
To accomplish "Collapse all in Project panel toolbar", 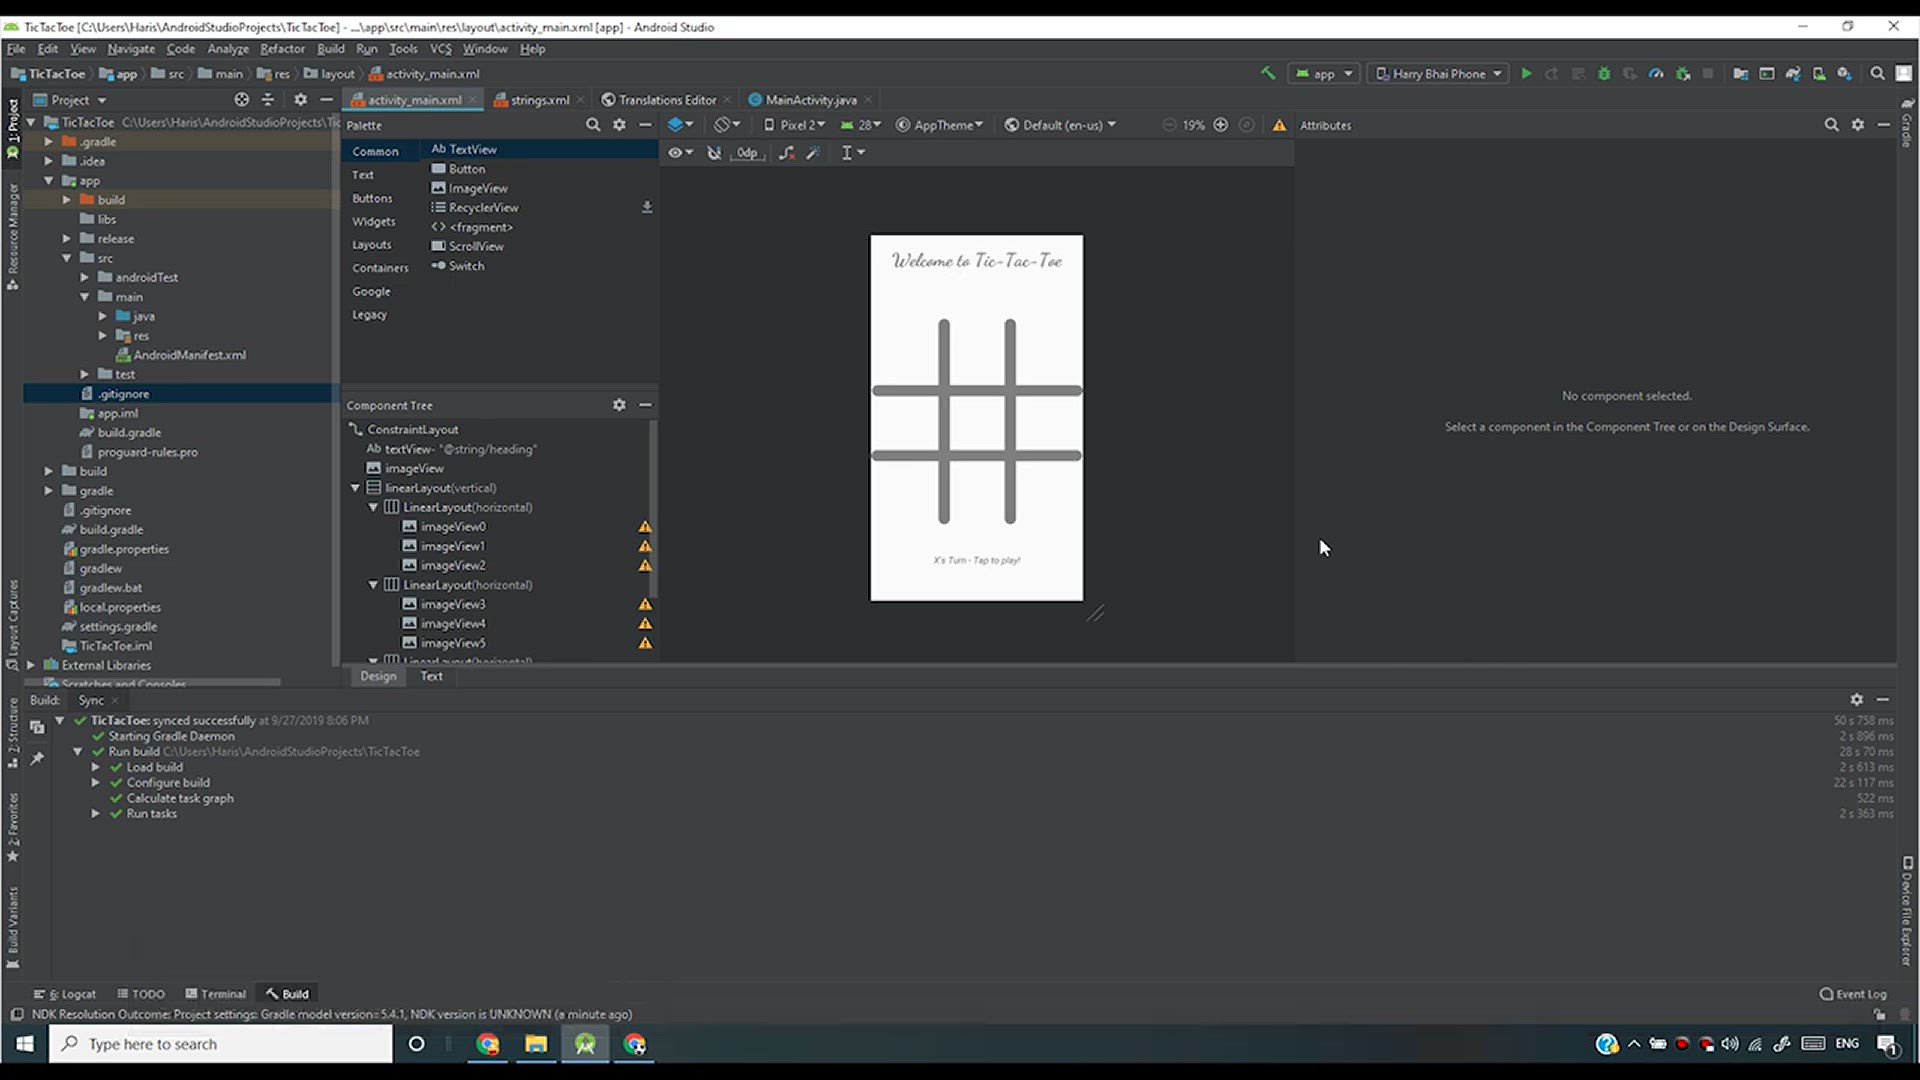I will tap(268, 100).
